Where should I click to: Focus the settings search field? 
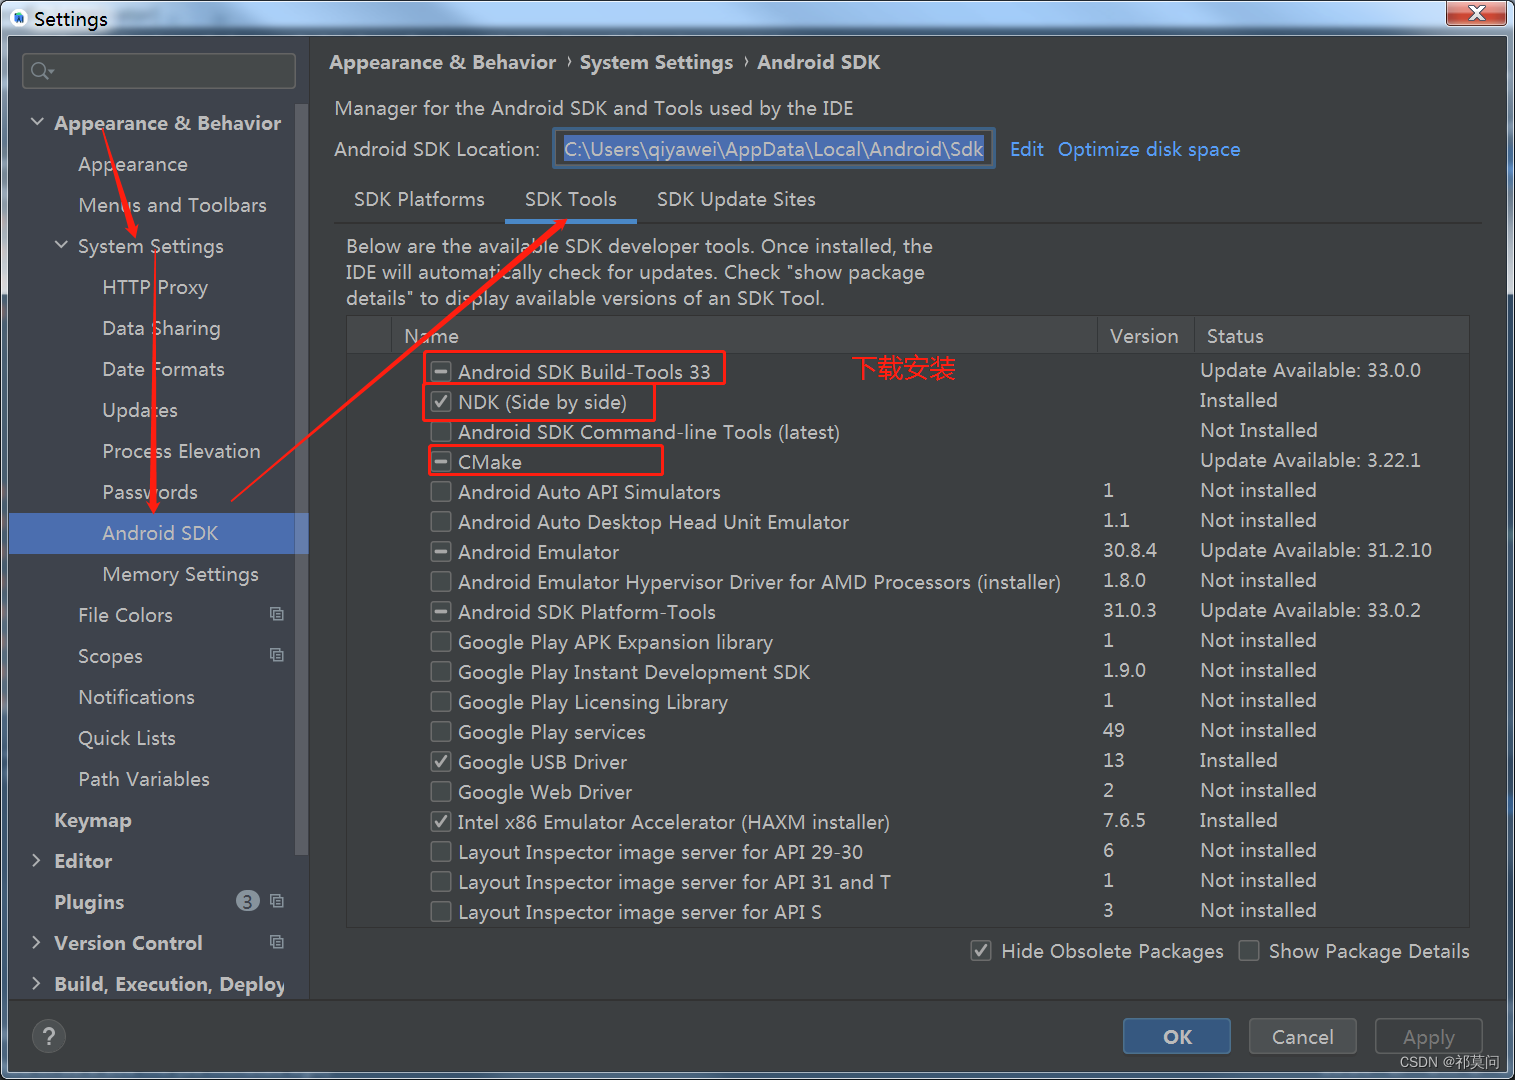tap(159, 71)
